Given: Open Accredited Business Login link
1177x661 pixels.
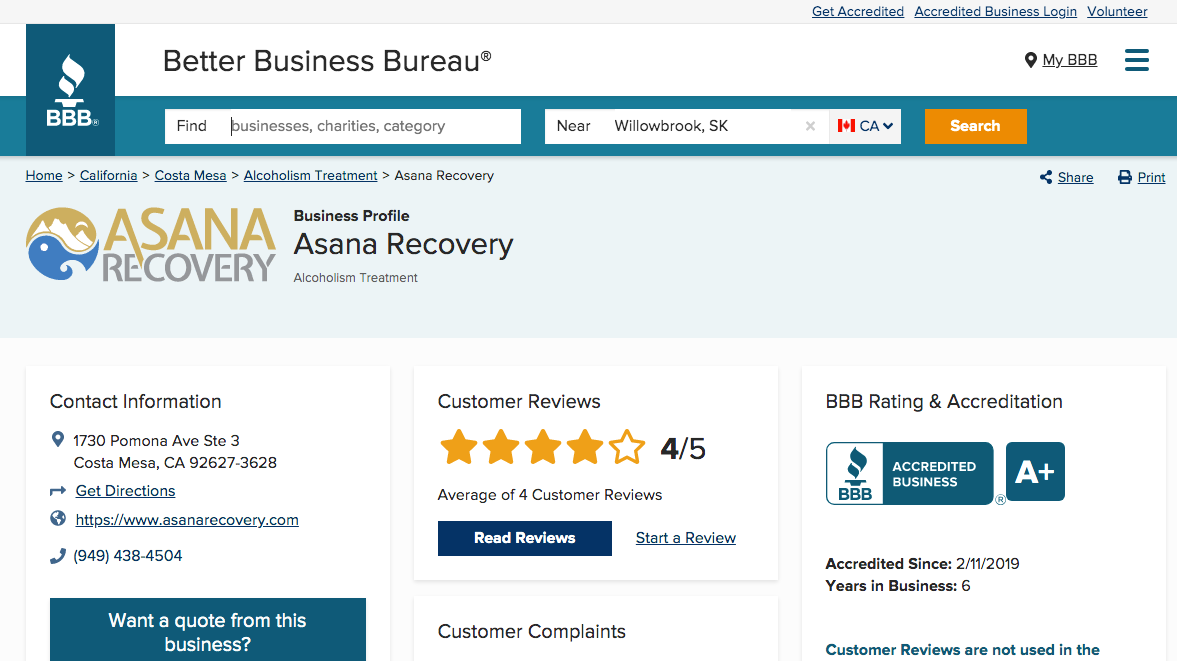Looking at the screenshot, I should [995, 11].
